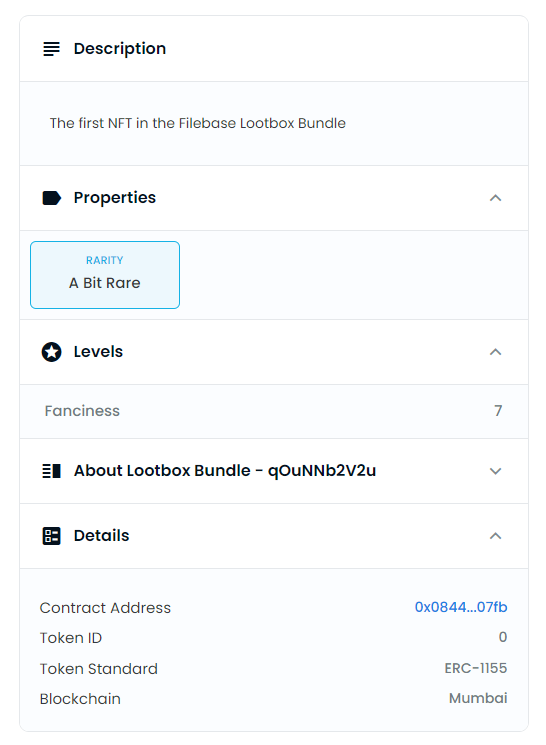
Task: Open contract address 0x0844...07fb link
Action: pos(460,607)
